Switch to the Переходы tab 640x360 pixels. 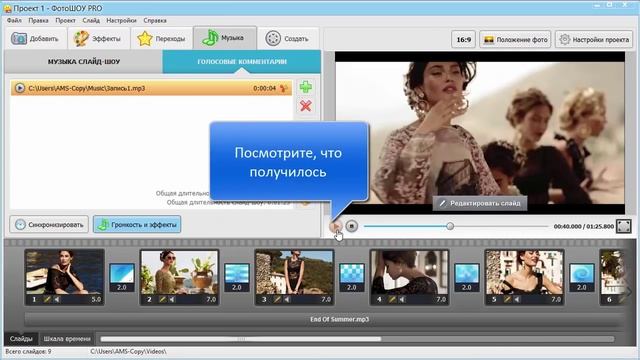point(161,39)
